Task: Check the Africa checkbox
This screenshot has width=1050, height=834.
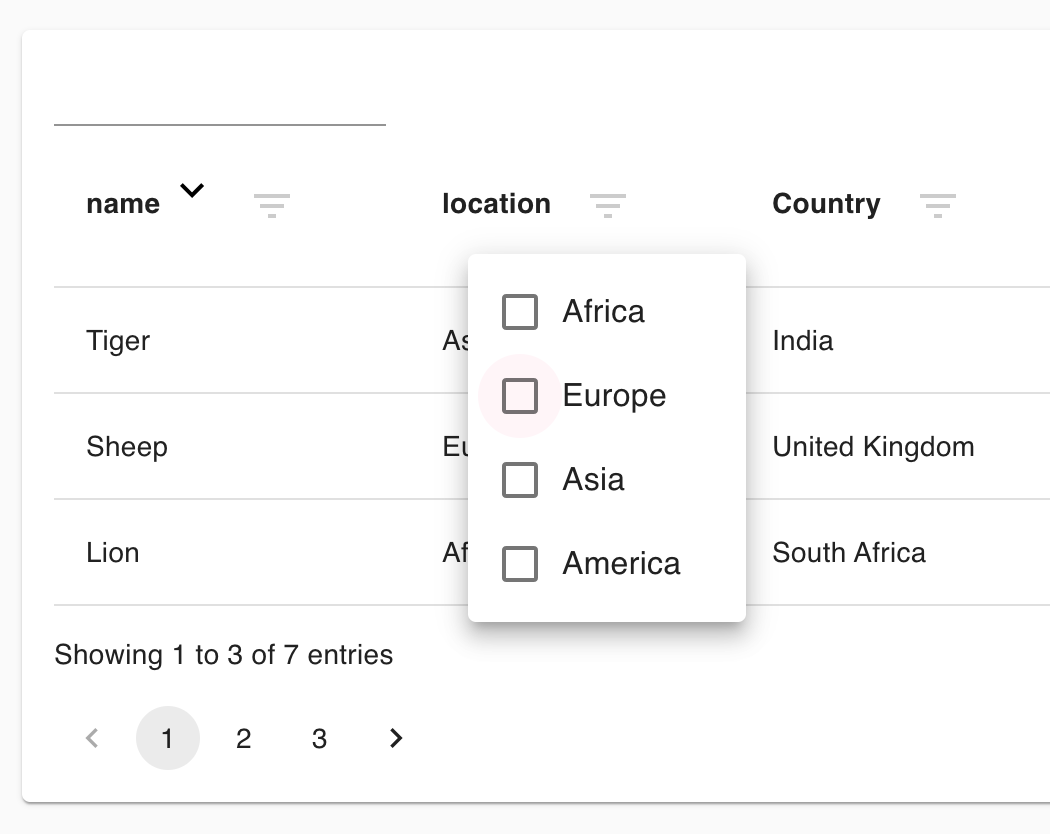Action: point(520,311)
